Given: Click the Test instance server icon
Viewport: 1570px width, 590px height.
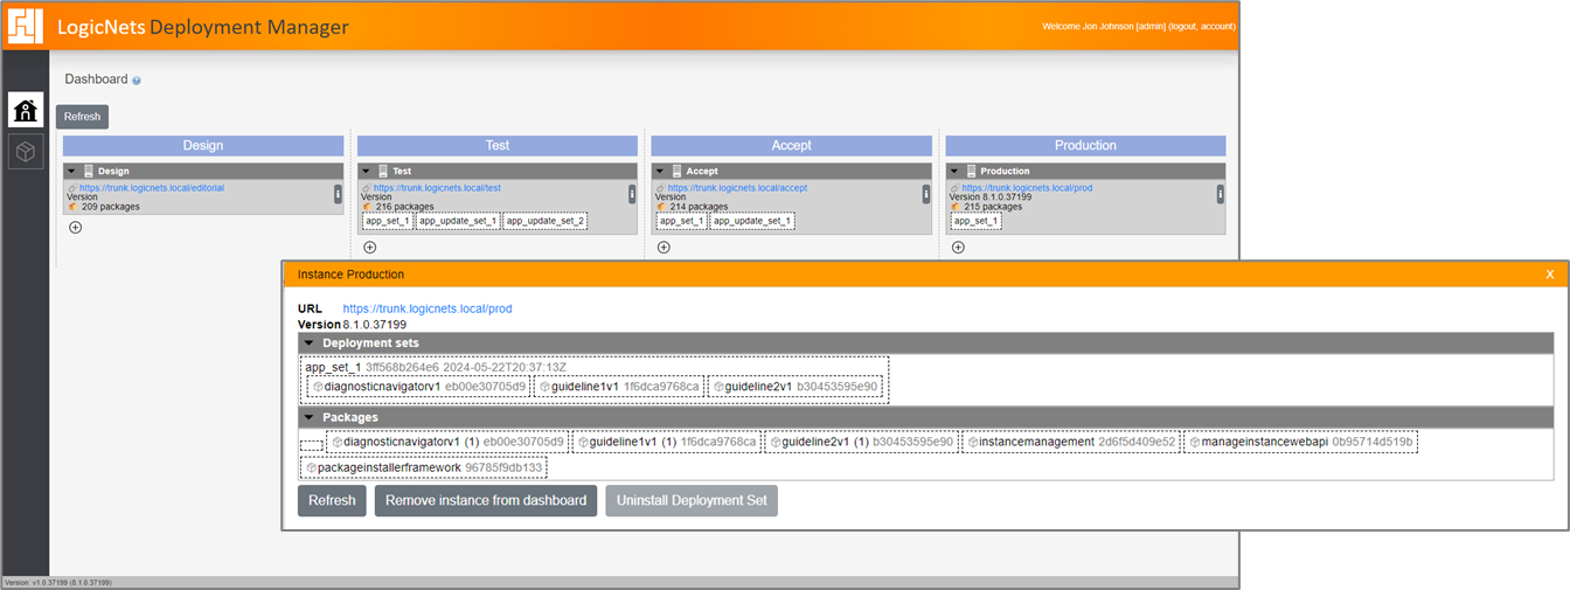Looking at the screenshot, I should tap(383, 171).
